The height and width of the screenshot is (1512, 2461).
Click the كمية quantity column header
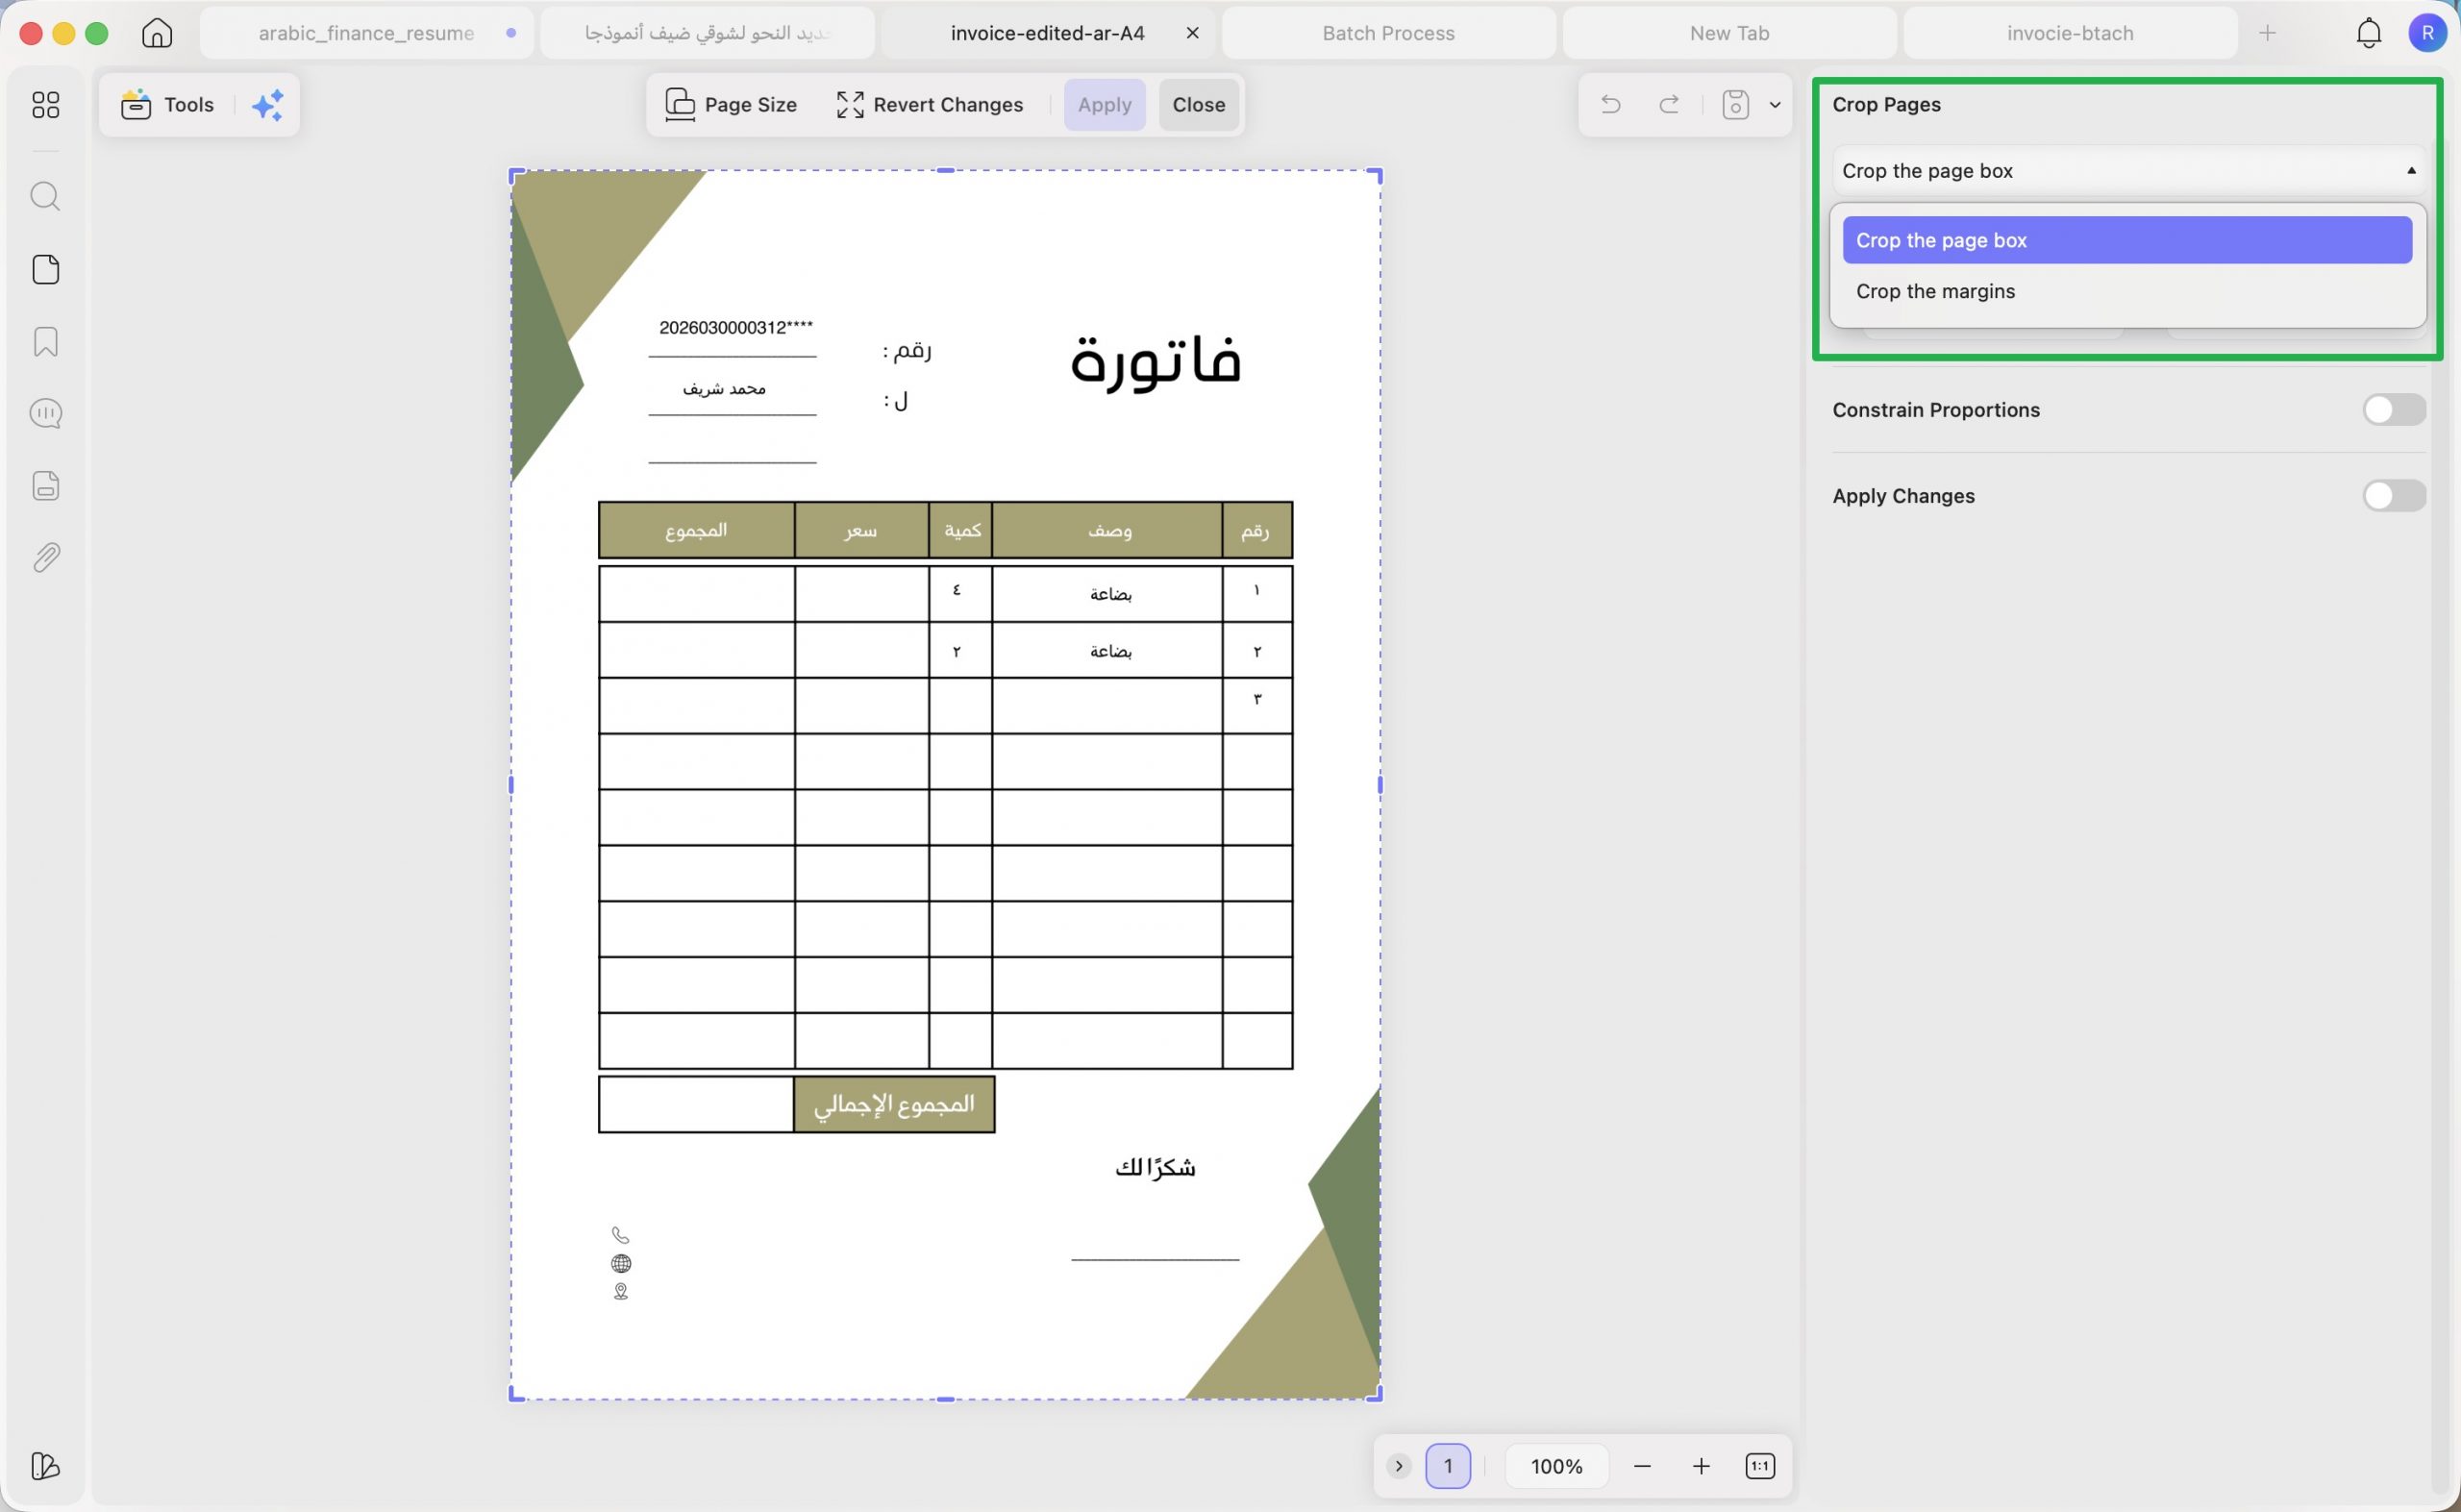(x=962, y=530)
